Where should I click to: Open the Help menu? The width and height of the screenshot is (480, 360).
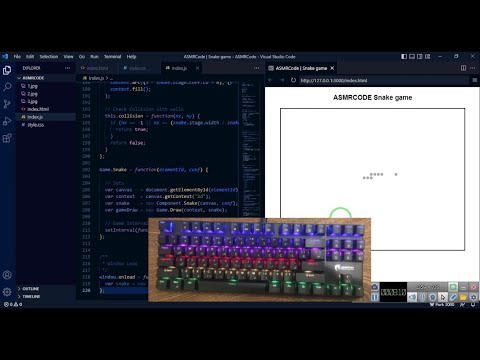pos(131,56)
